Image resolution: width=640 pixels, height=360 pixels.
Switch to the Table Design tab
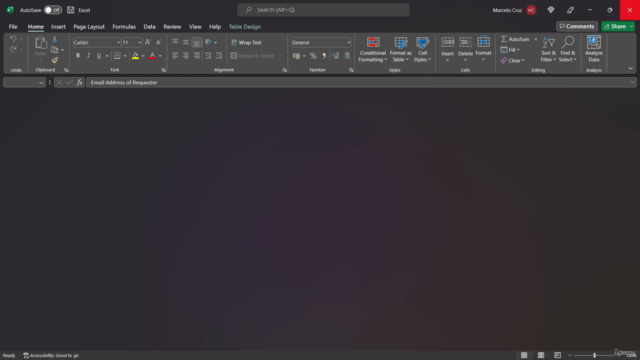point(244,27)
